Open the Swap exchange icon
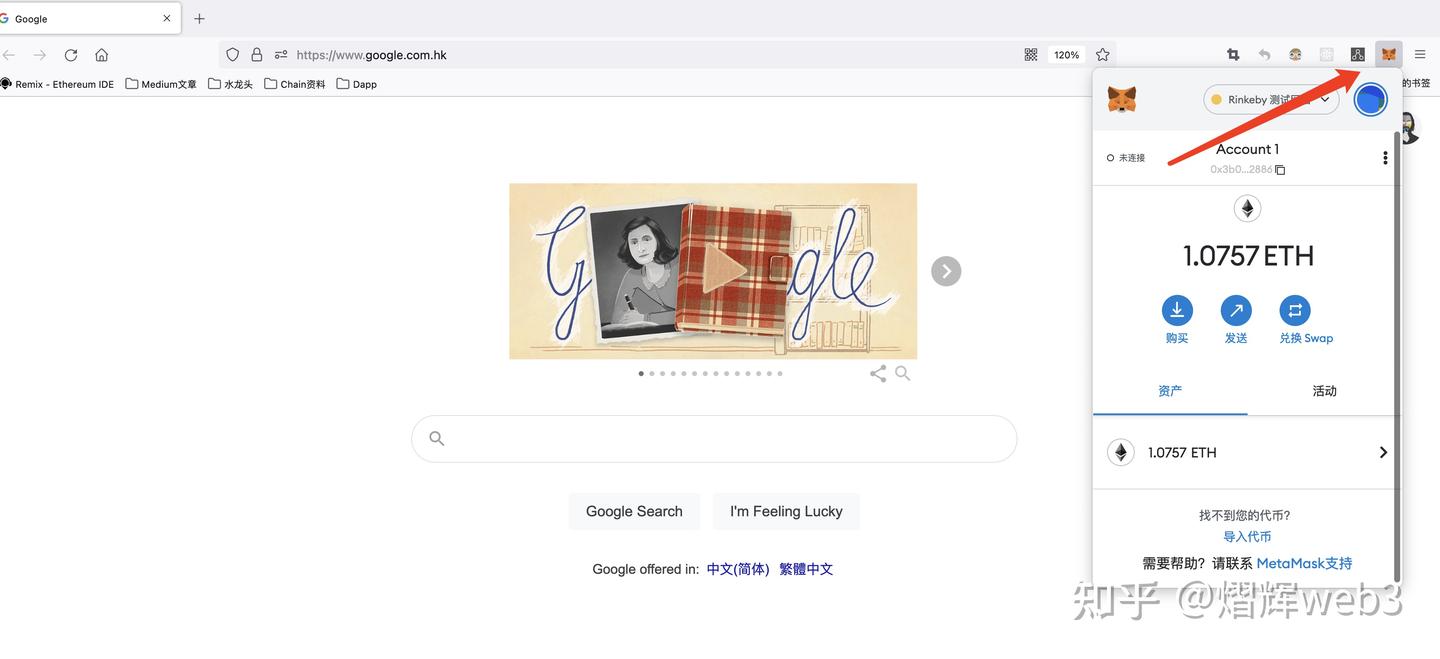The height and width of the screenshot is (659, 1440). click(1295, 310)
